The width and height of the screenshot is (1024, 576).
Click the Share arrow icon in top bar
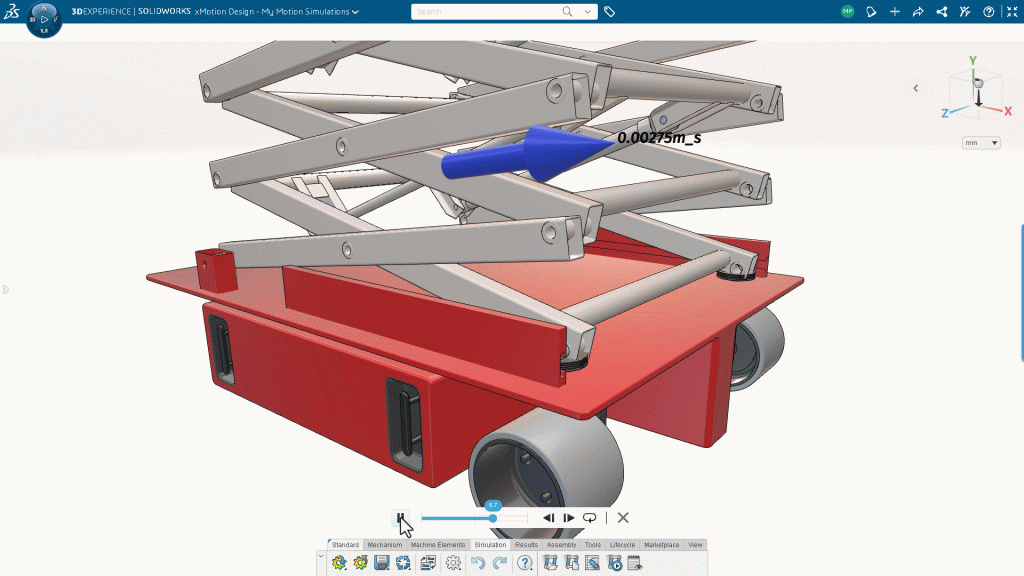918,12
